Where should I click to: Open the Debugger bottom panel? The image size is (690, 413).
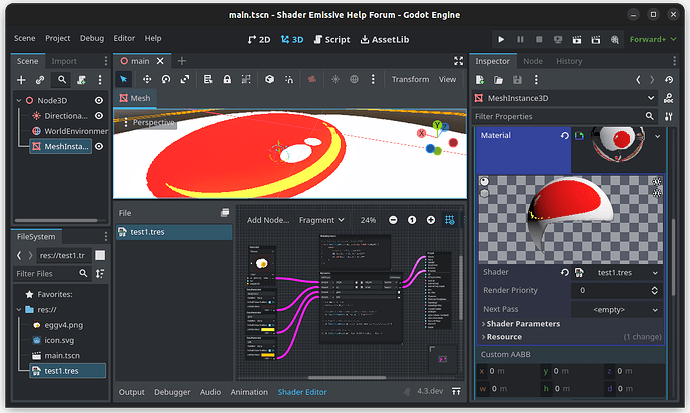(172, 392)
